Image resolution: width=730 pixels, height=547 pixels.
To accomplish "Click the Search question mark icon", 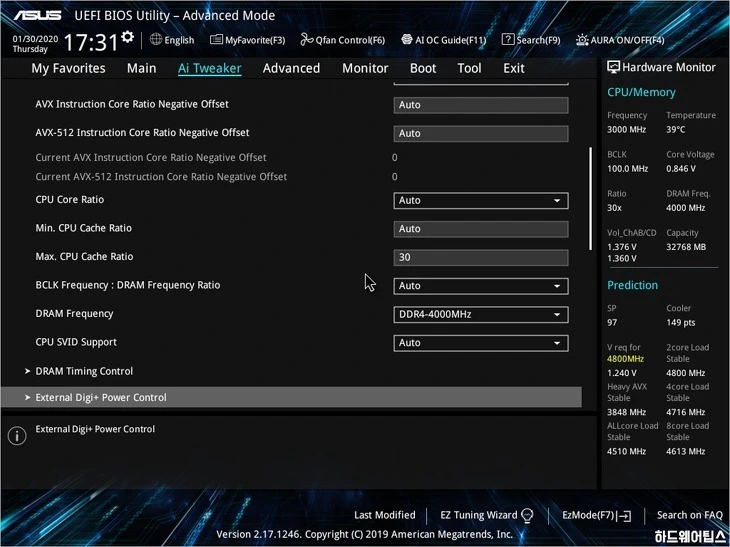I will [x=508, y=40].
